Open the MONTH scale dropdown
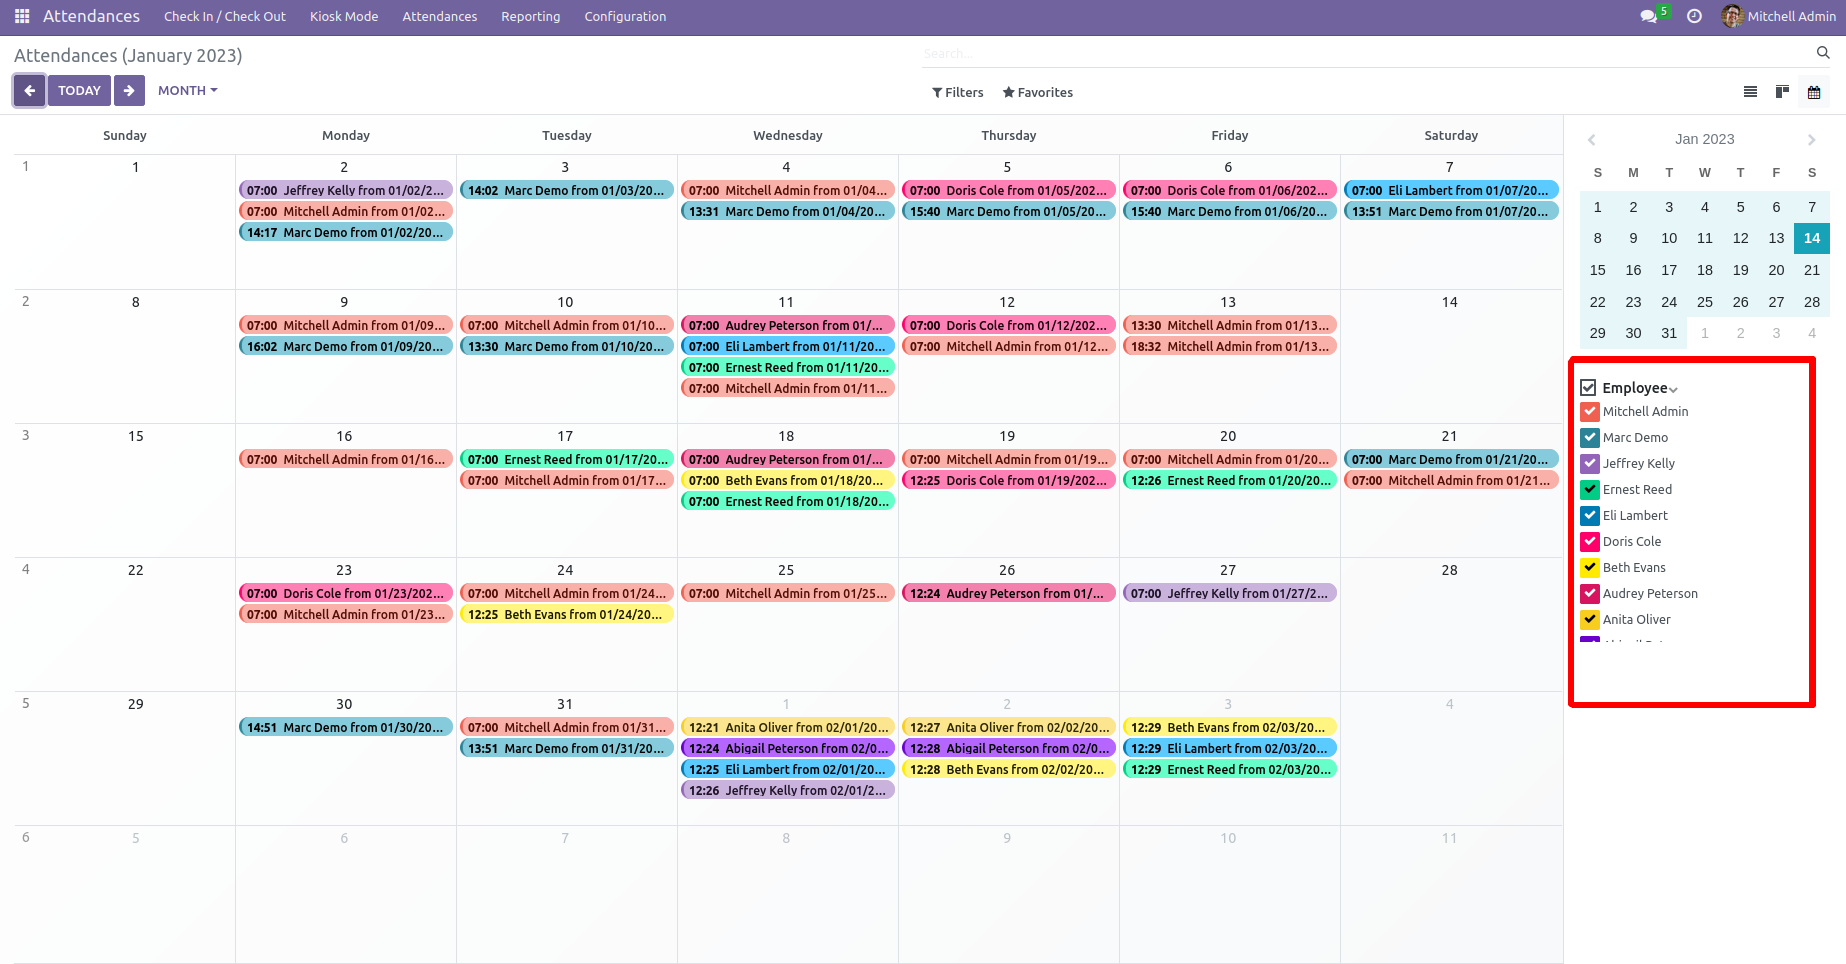The height and width of the screenshot is (964, 1846). [x=187, y=90]
